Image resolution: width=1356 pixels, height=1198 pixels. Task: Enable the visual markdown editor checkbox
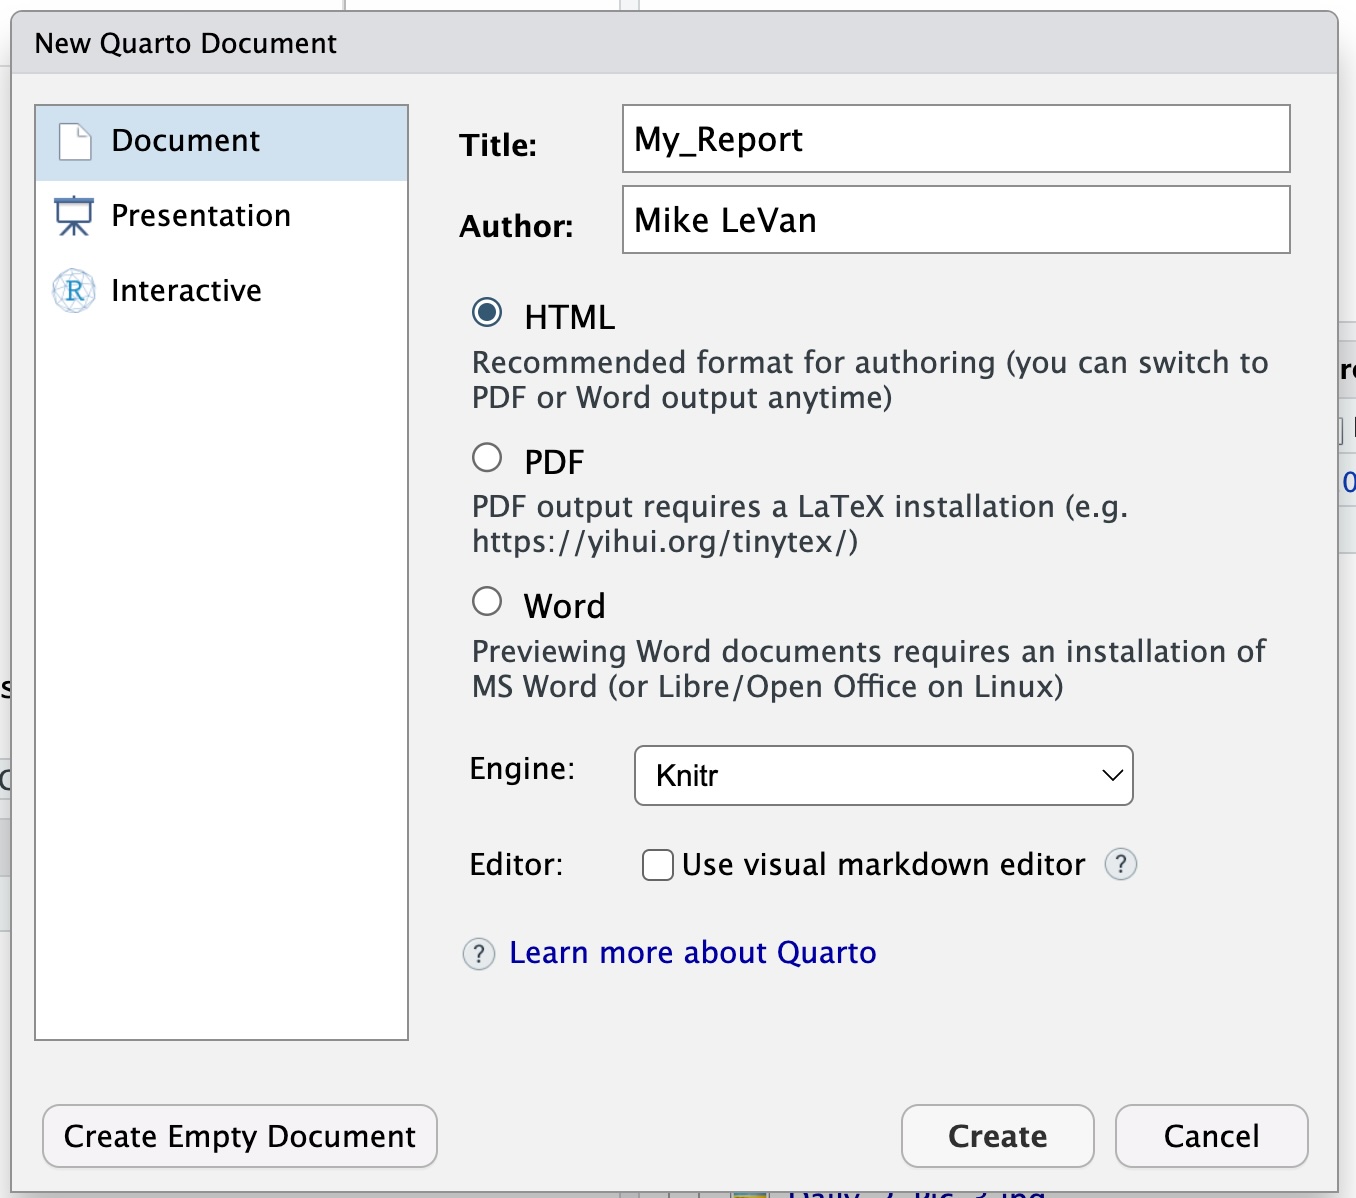pos(658,865)
